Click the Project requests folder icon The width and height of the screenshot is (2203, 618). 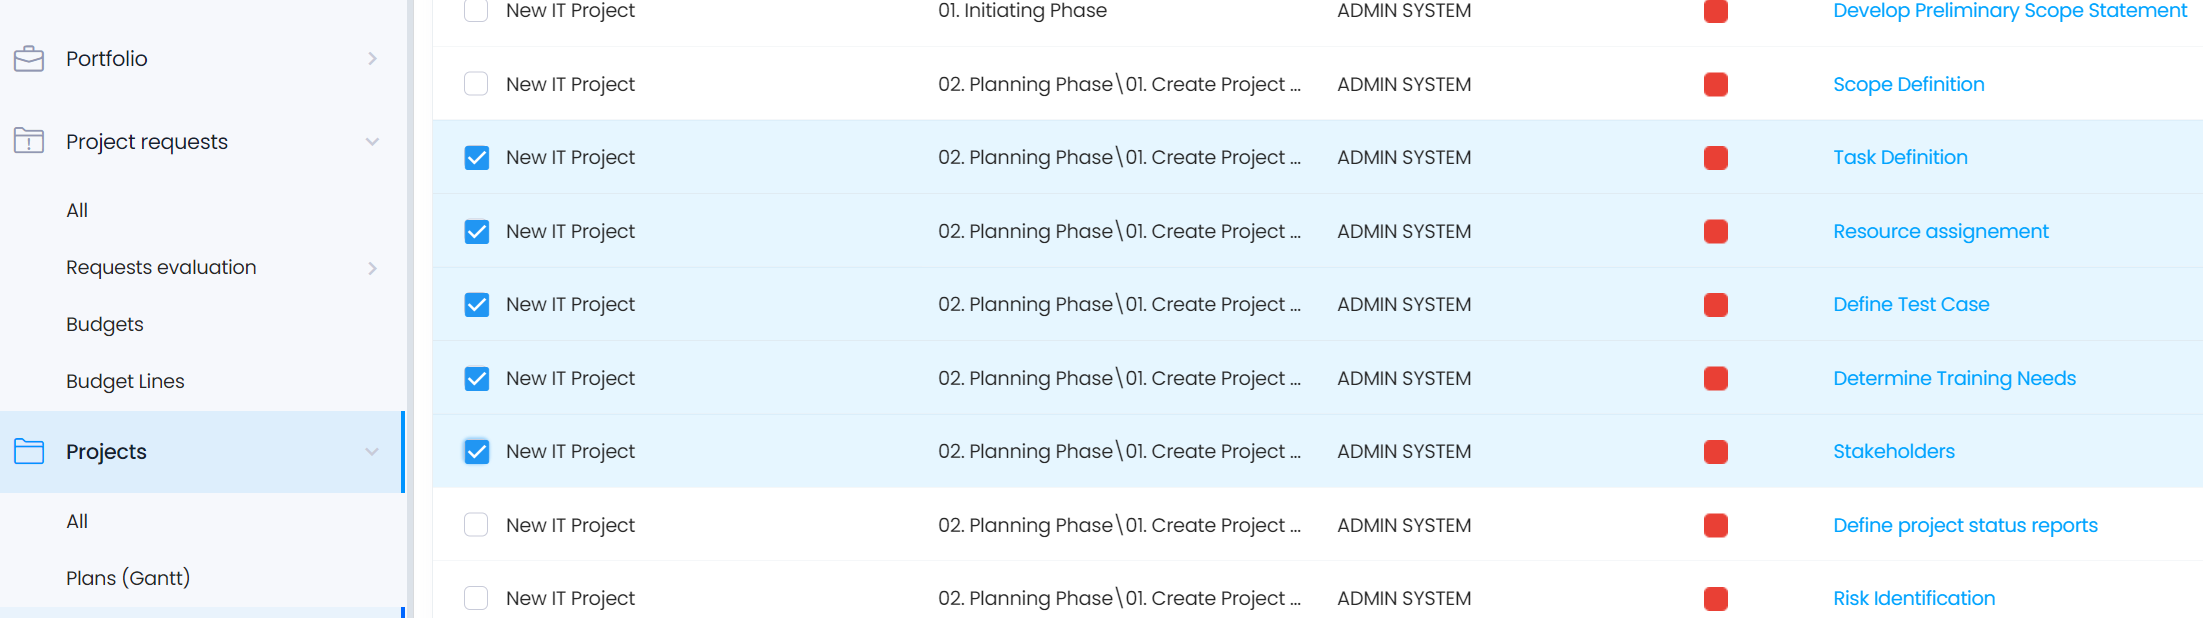point(29,141)
